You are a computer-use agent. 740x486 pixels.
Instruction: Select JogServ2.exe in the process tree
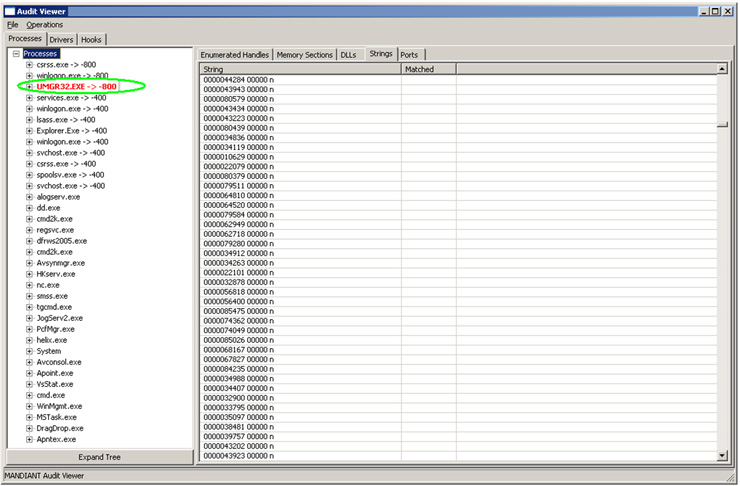pos(59,318)
